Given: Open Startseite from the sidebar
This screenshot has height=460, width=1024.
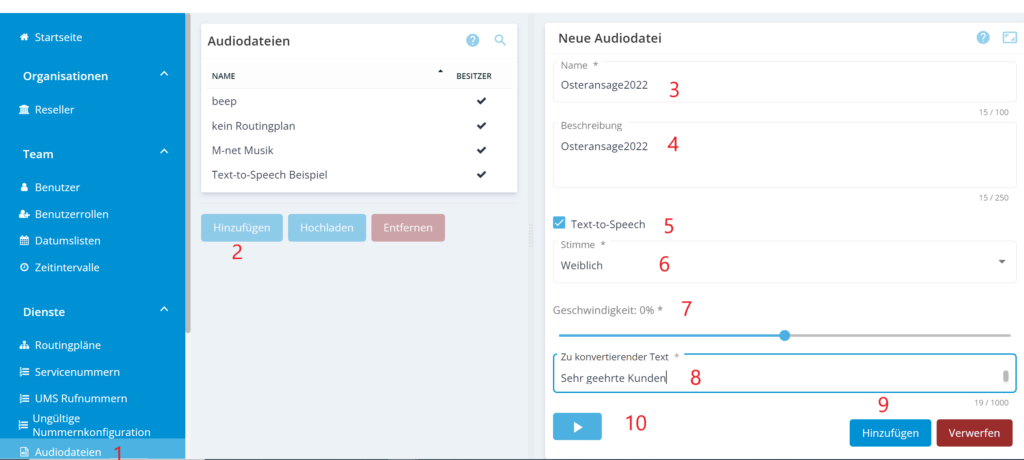Looking at the screenshot, I should point(58,37).
